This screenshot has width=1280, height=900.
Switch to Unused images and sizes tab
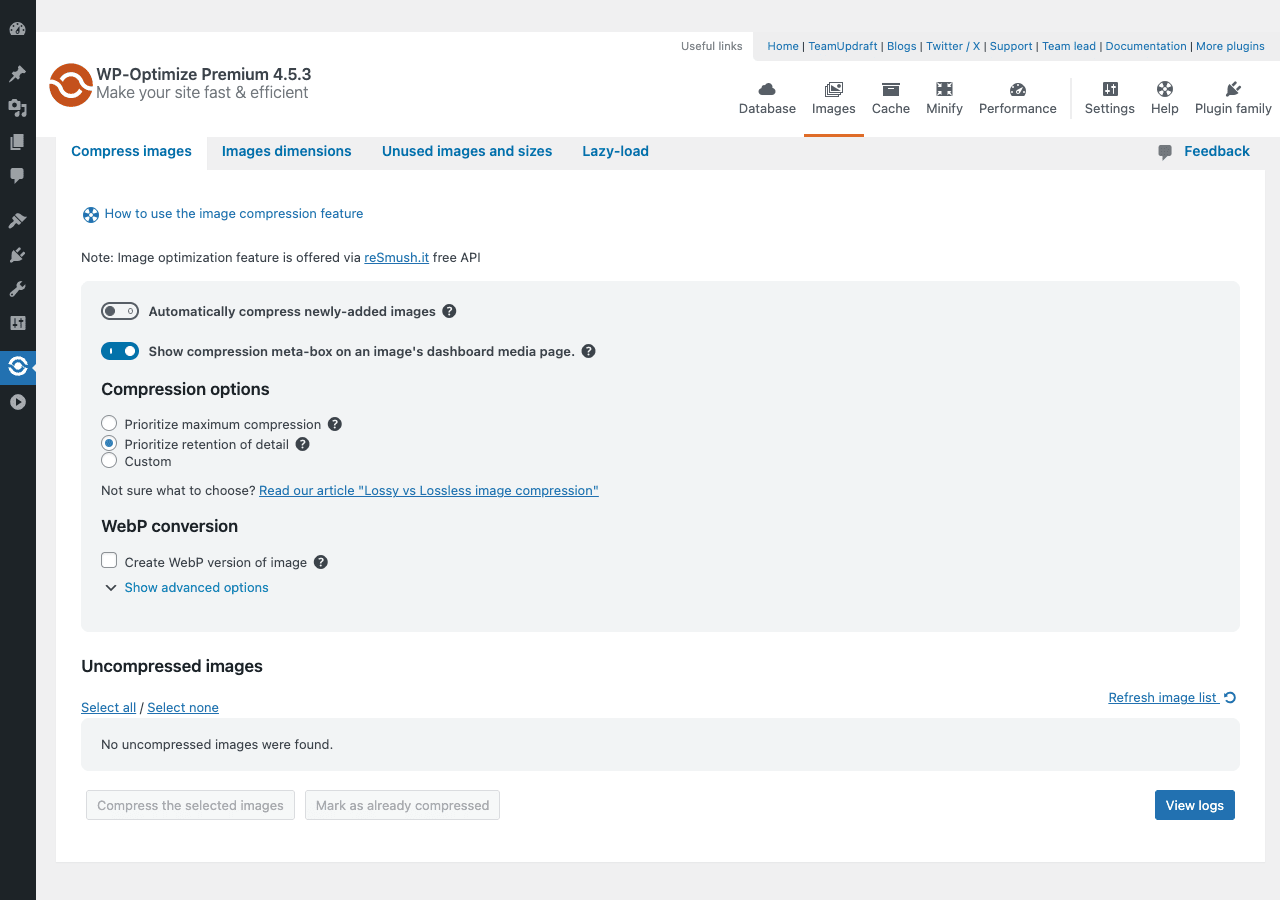[x=467, y=151]
